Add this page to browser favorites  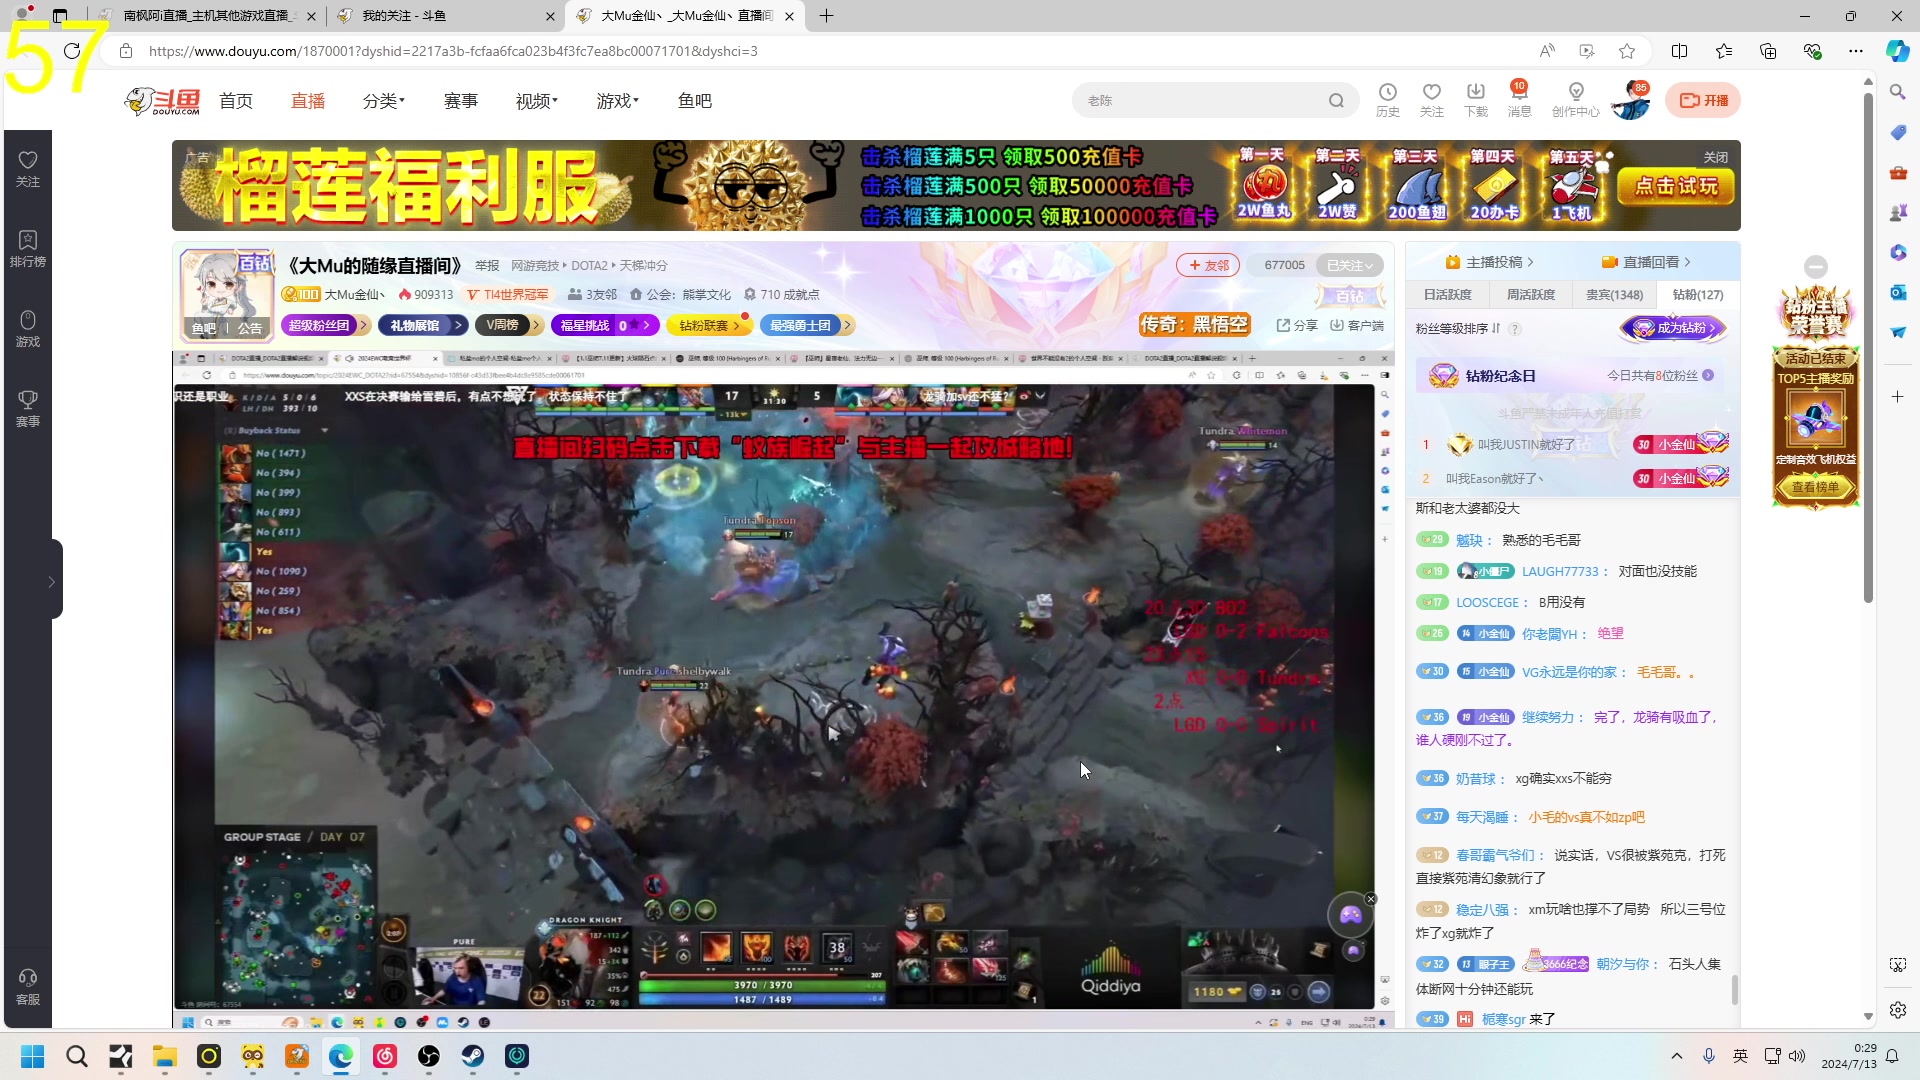1627,51
